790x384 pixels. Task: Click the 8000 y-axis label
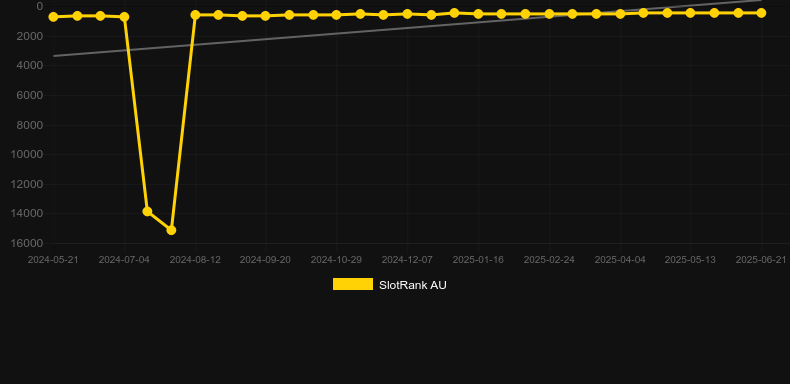coord(30,125)
